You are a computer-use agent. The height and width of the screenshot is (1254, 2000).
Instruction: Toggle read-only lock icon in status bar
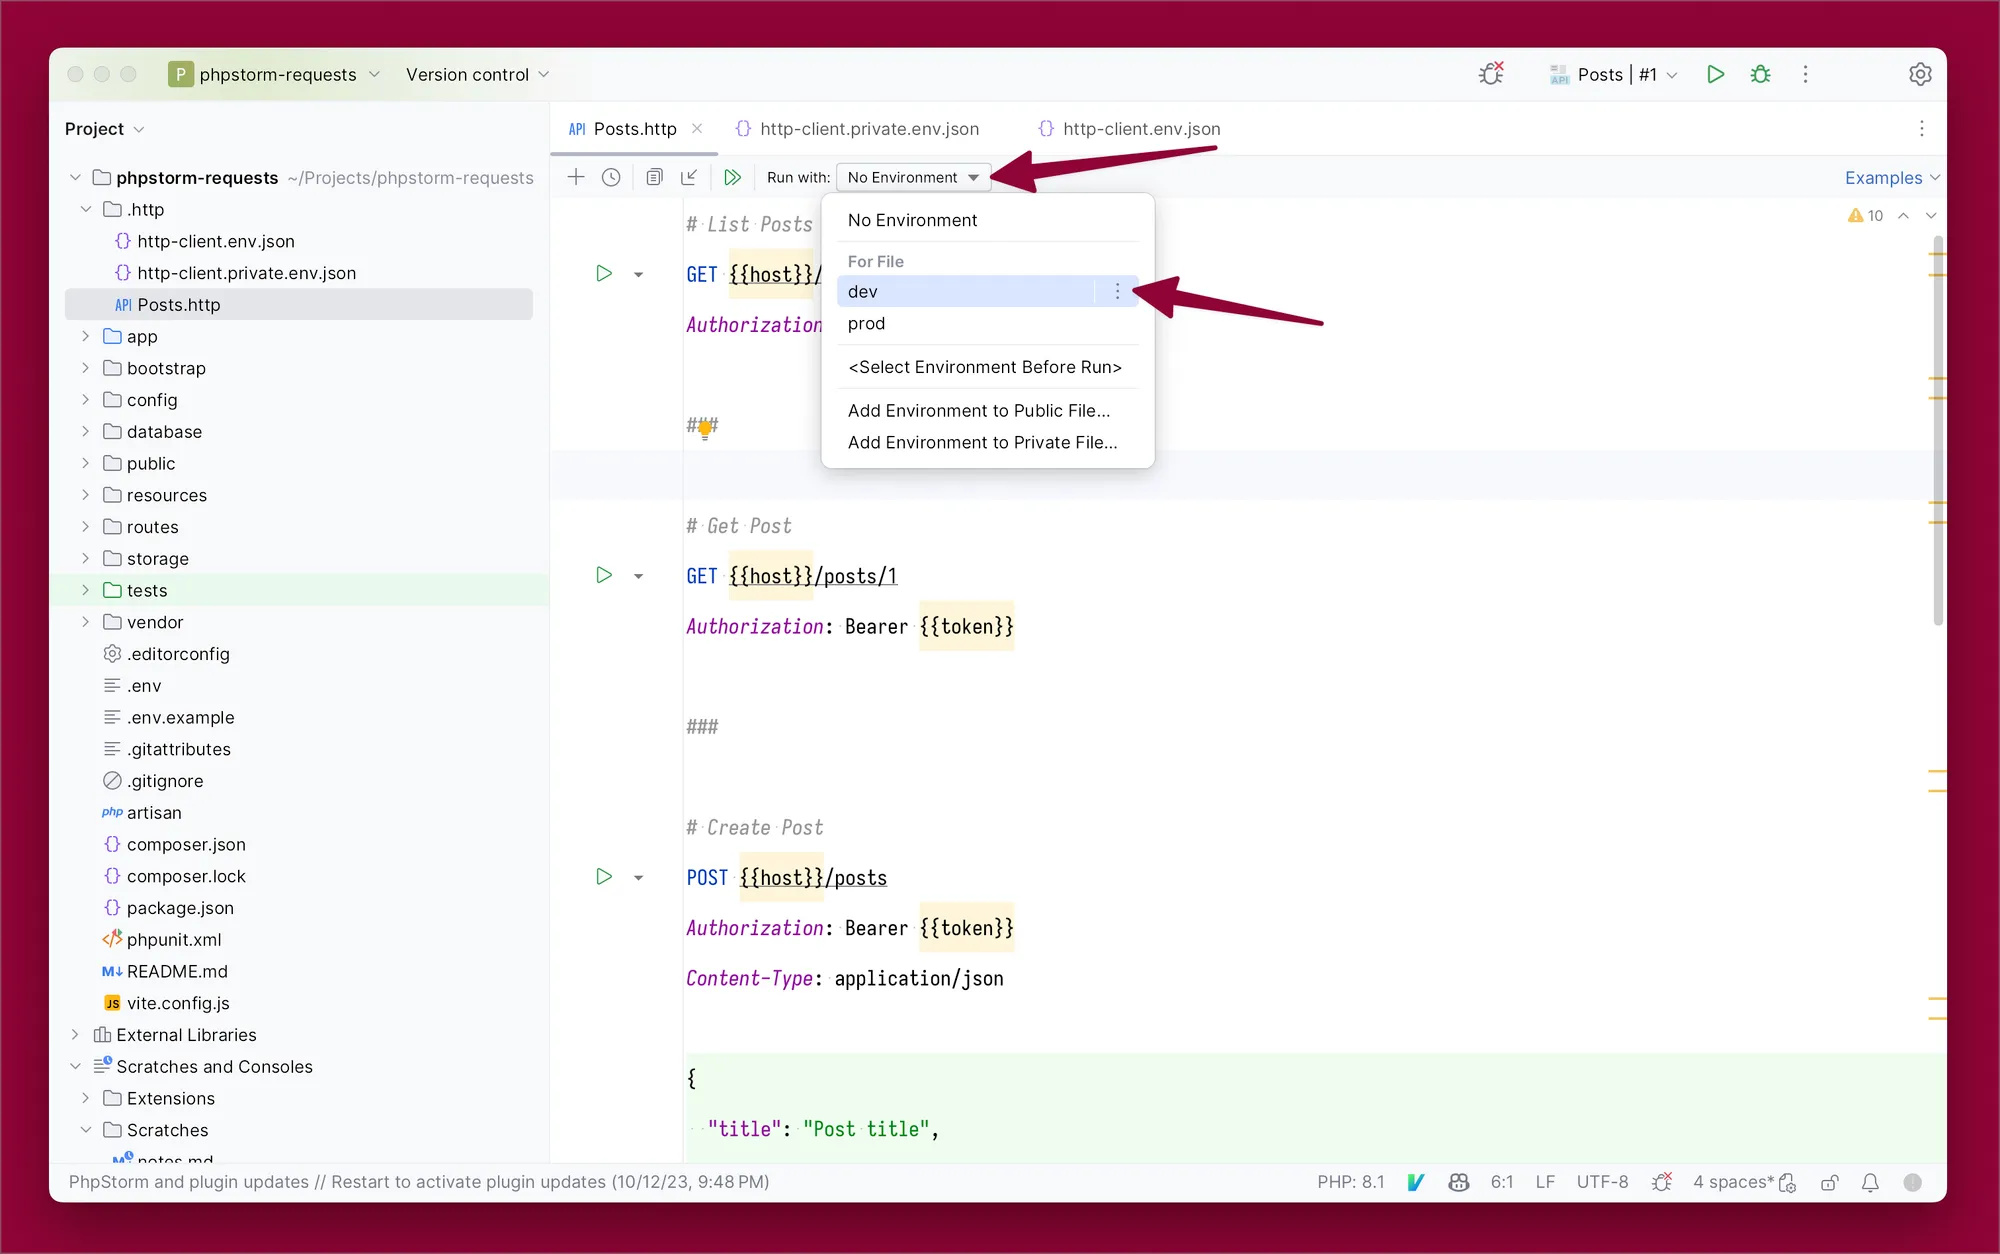tap(1830, 1182)
